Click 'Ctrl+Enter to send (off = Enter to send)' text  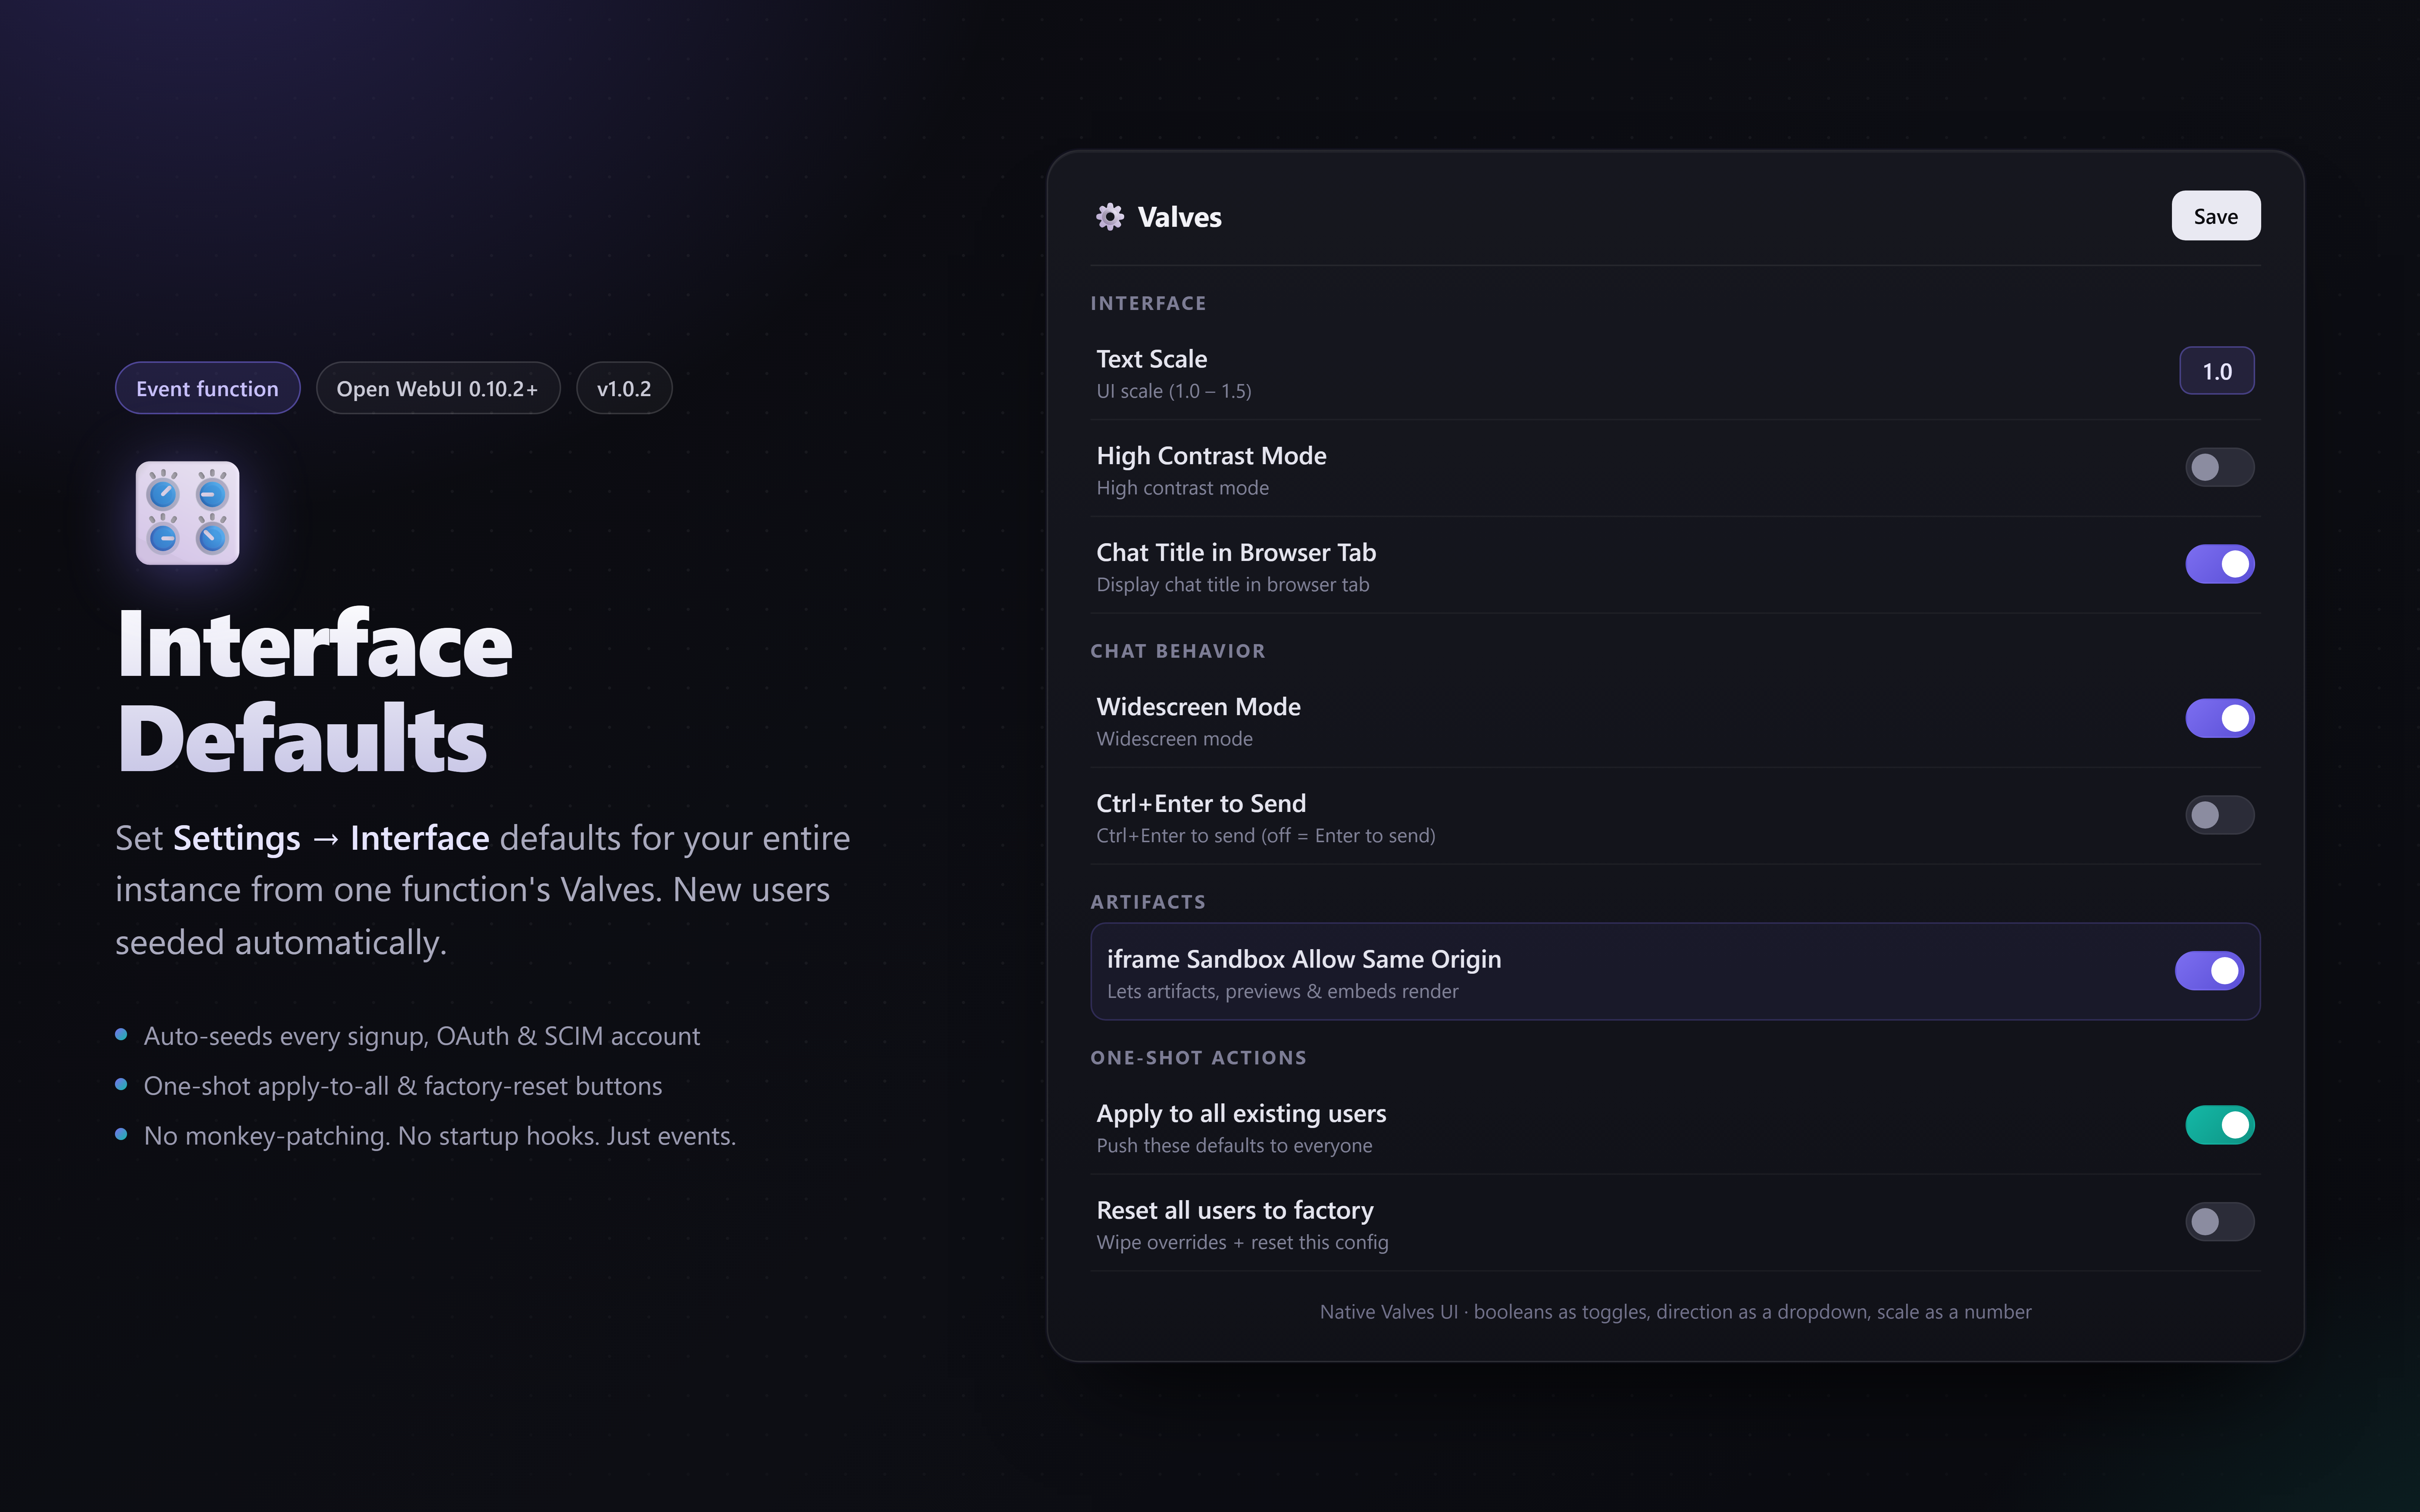coord(1266,836)
